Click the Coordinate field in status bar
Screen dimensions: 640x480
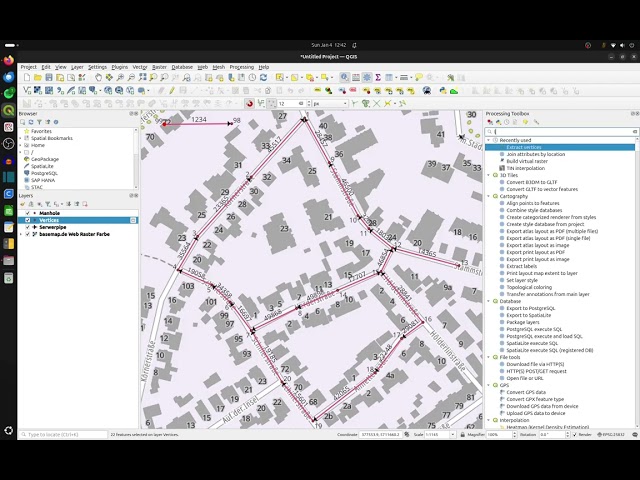point(380,435)
